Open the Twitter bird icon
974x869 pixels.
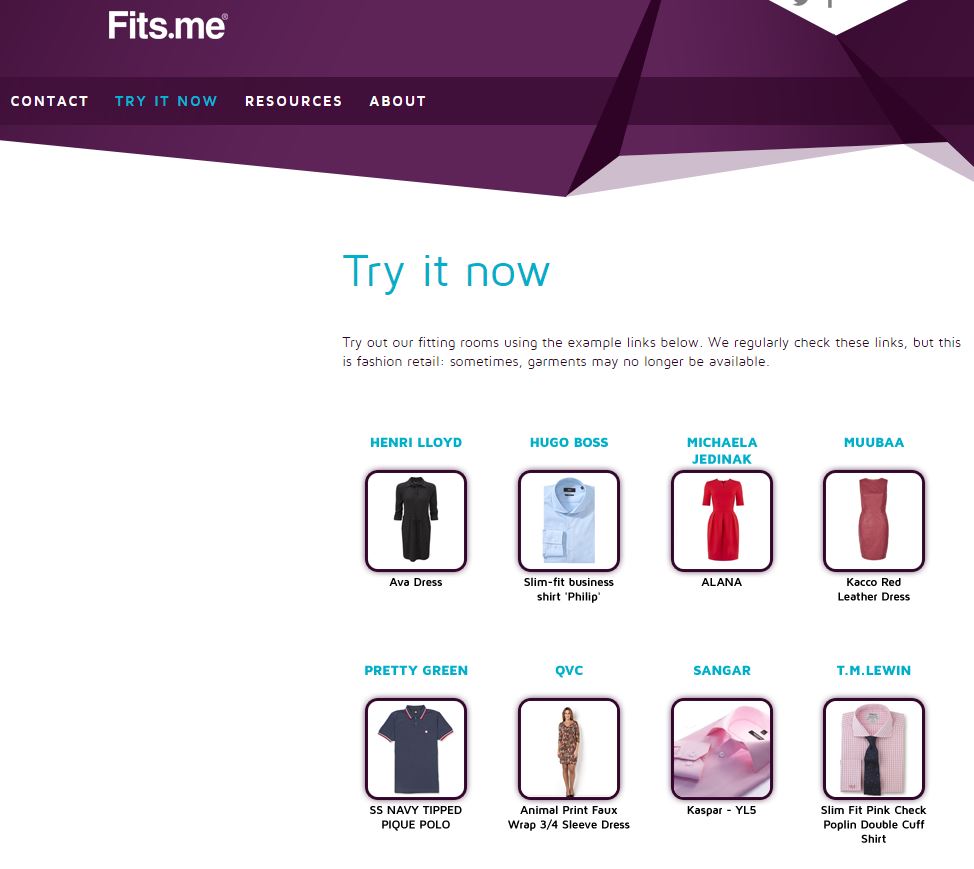801,2
